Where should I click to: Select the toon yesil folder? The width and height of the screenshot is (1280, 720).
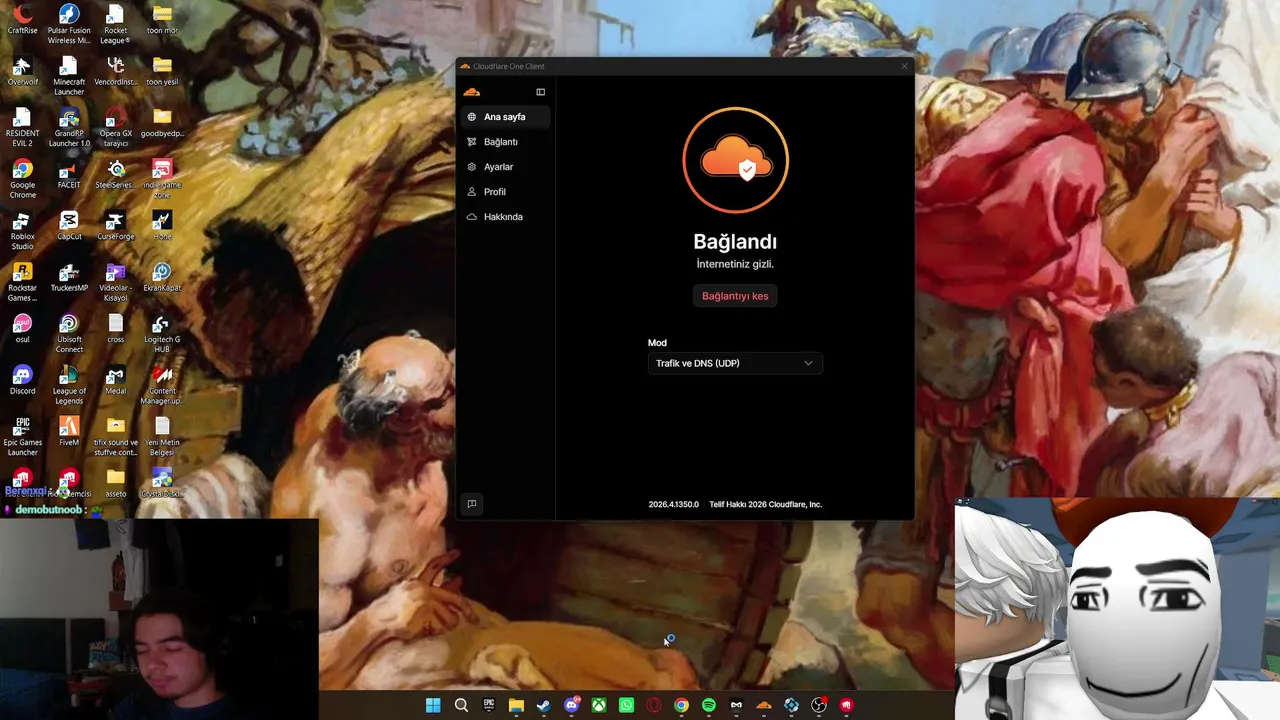(162, 72)
